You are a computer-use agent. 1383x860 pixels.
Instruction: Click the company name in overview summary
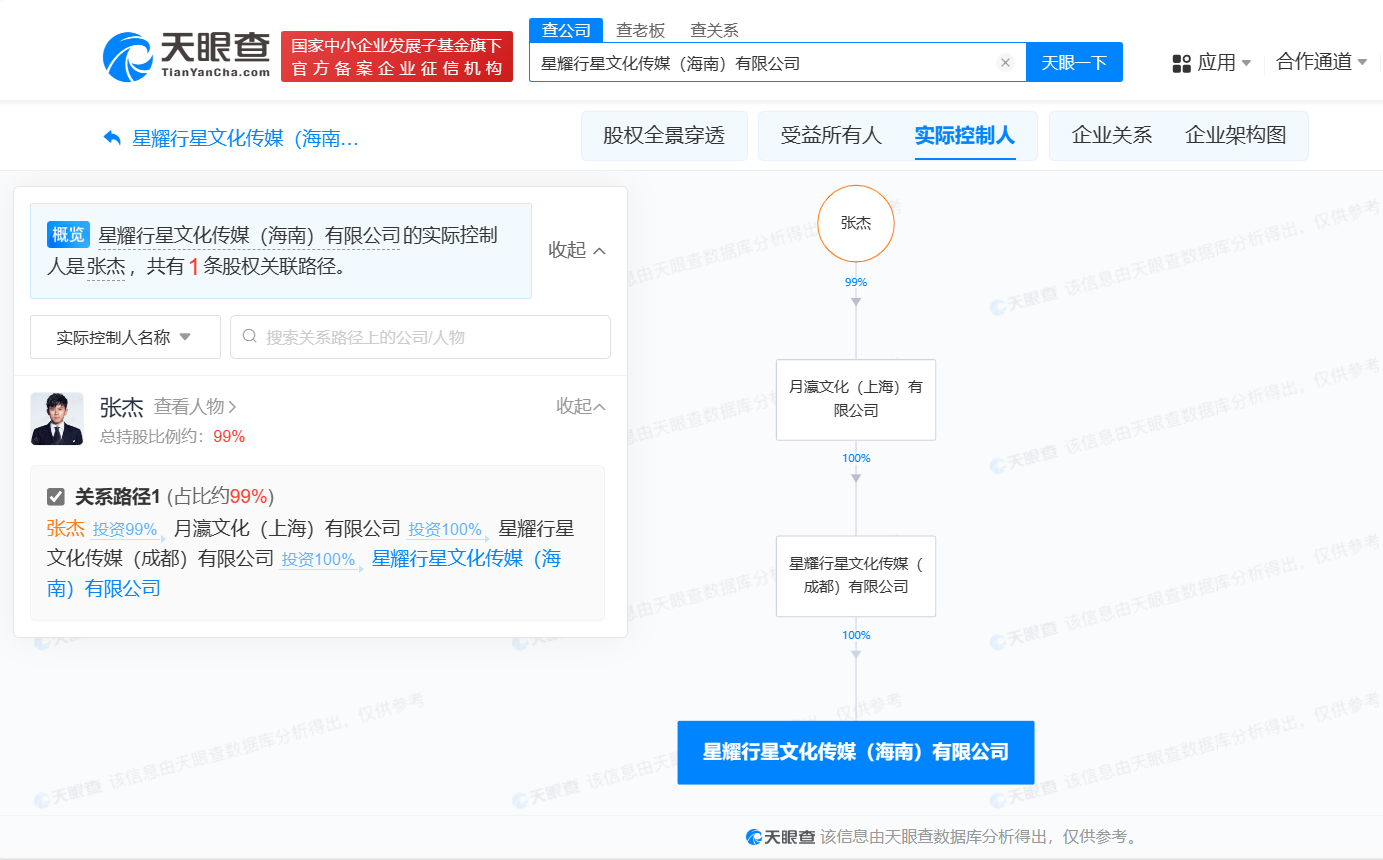(249, 236)
